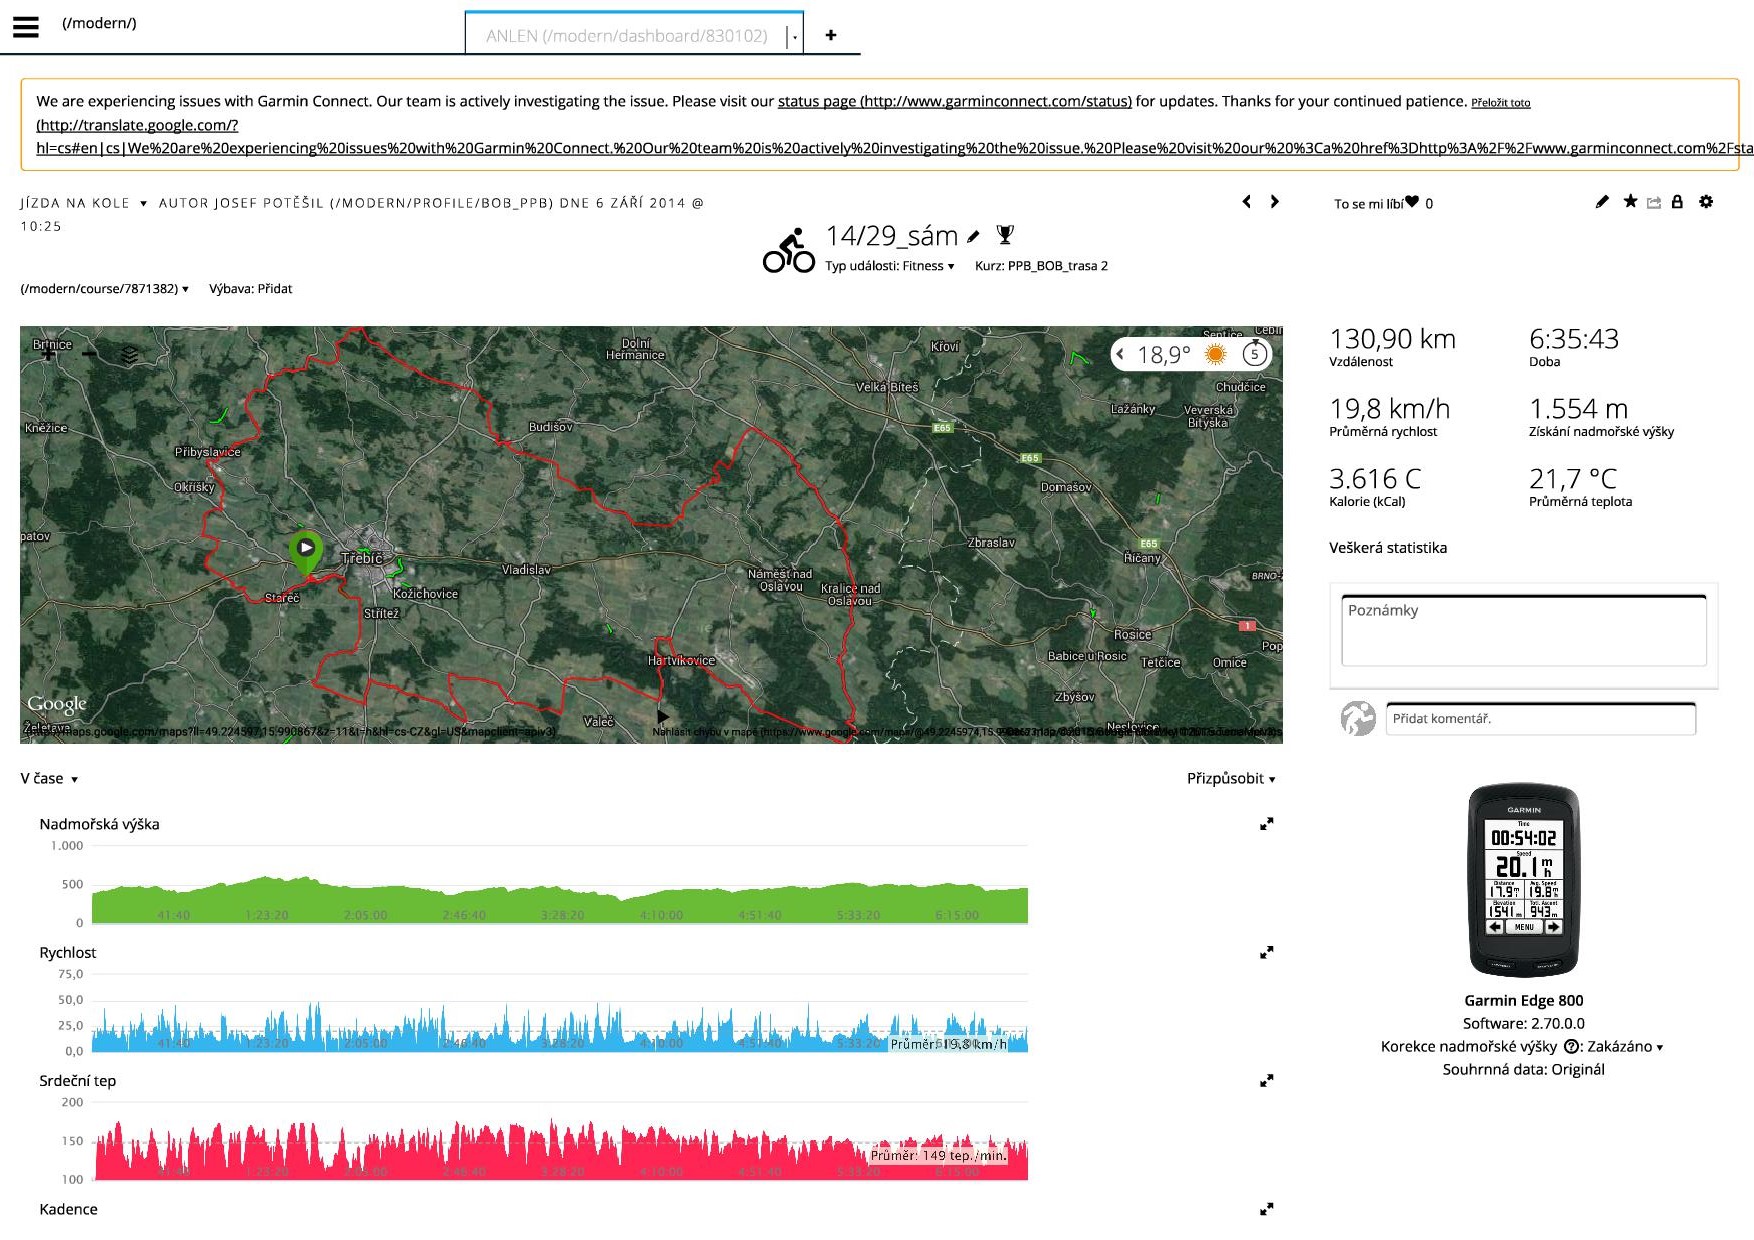Screen dimensions: 1754x1240
Task: Open the map layers selector
Action: click(130, 355)
